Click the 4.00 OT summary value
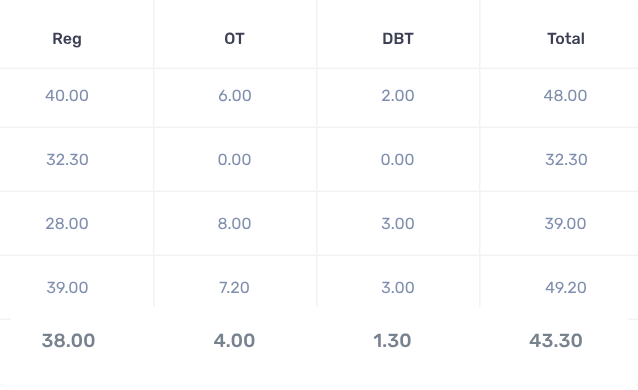 pyautogui.click(x=234, y=340)
